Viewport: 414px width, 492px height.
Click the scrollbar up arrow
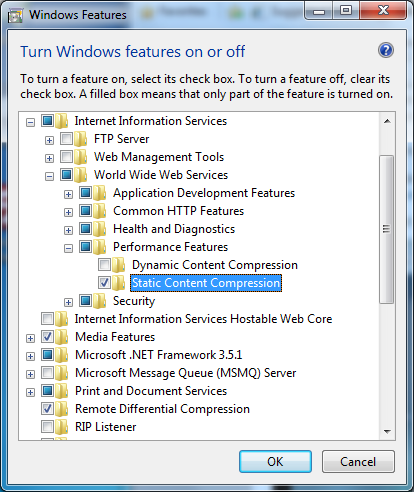(x=387, y=121)
